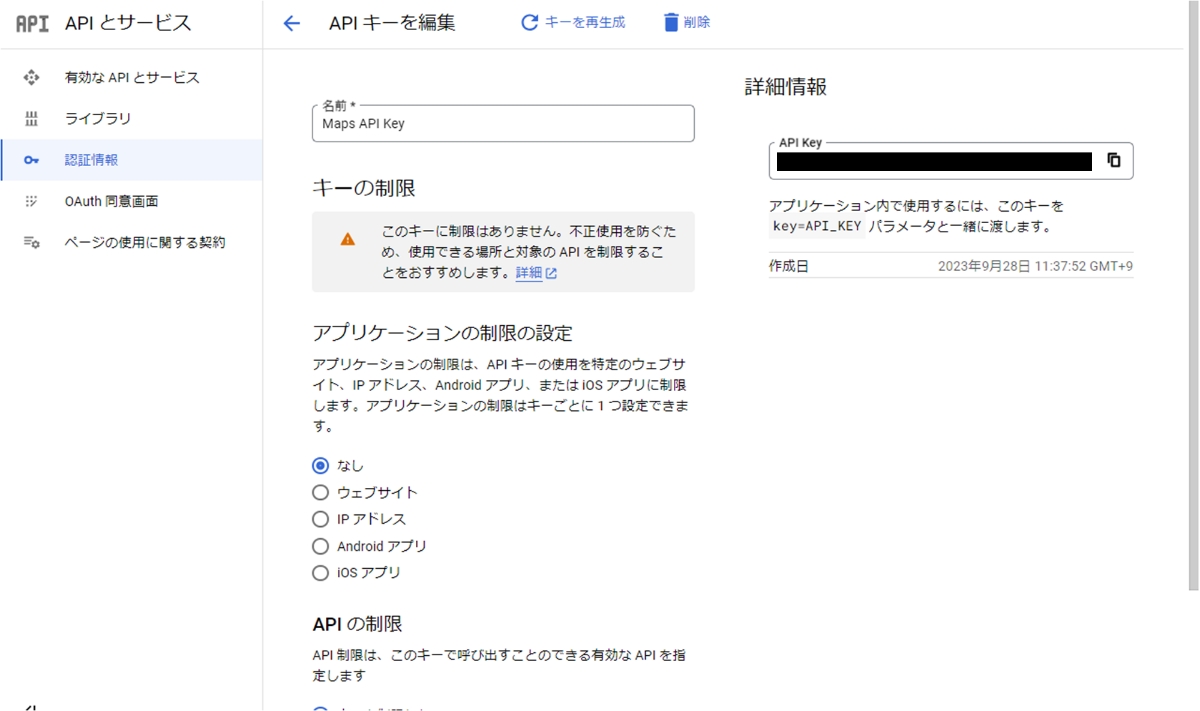Copy the API Key using the copy icon
1200x711 pixels.
tap(1115, 159)
